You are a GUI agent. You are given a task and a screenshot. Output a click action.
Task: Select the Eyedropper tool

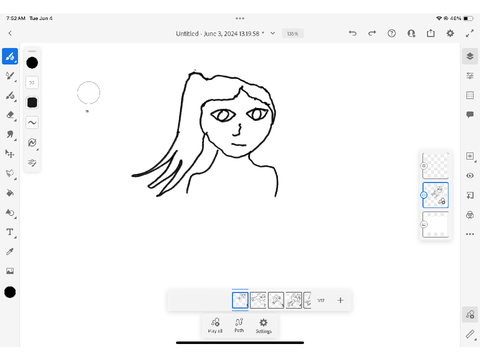click(10, 251)
